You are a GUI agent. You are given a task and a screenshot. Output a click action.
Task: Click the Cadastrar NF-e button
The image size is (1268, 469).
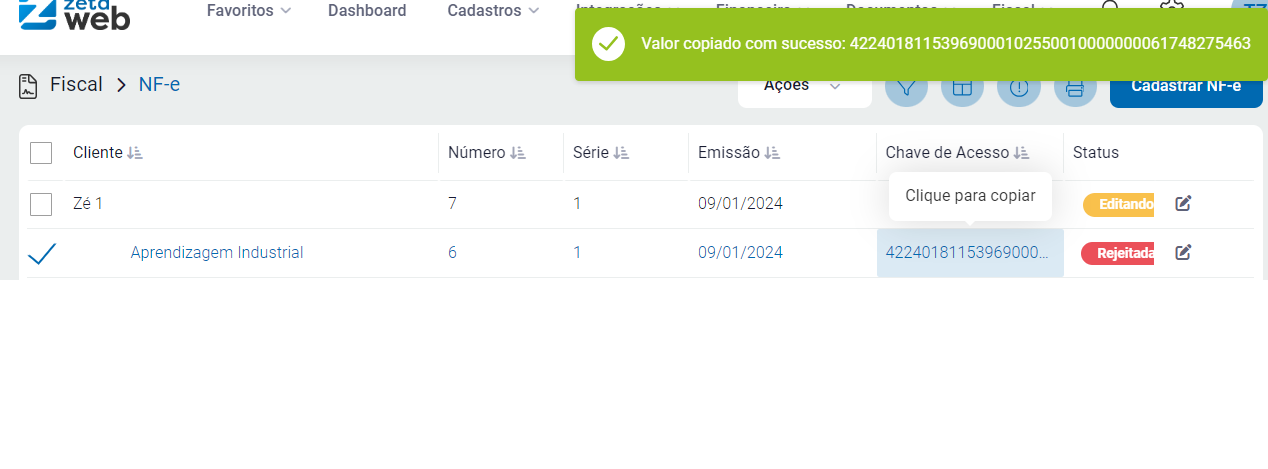click(1185, 88)
